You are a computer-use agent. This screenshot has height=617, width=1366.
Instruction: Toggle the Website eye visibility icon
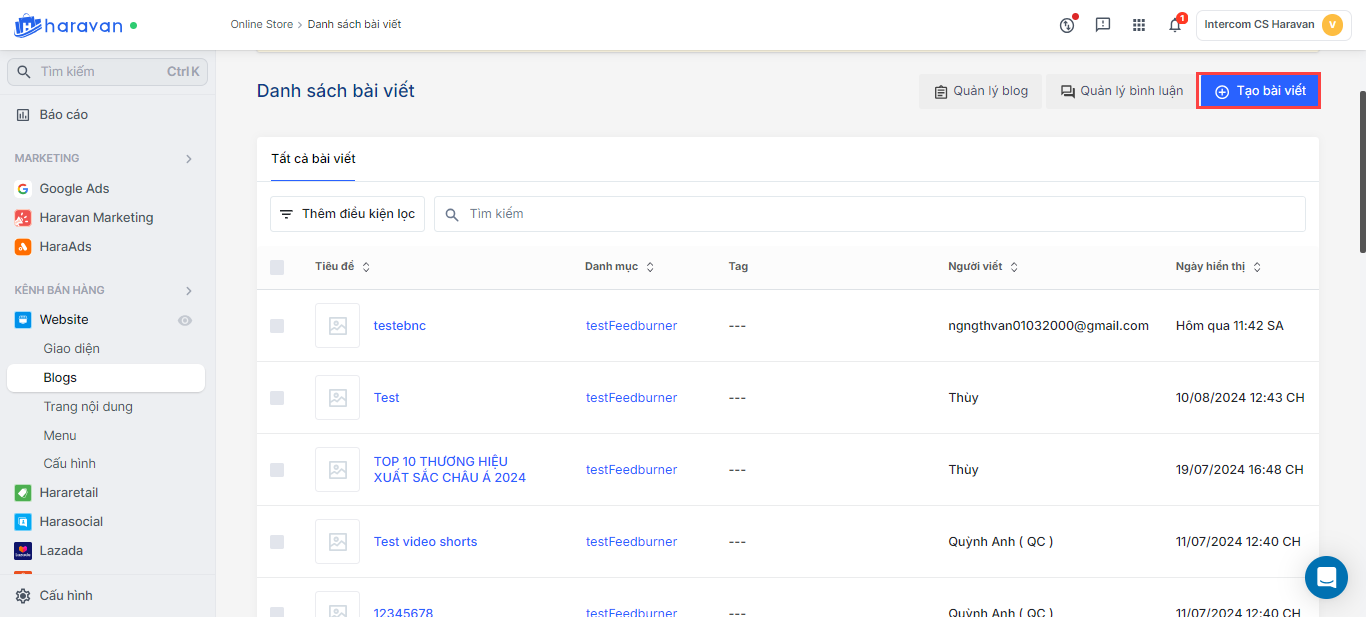(x=185, y=320)
